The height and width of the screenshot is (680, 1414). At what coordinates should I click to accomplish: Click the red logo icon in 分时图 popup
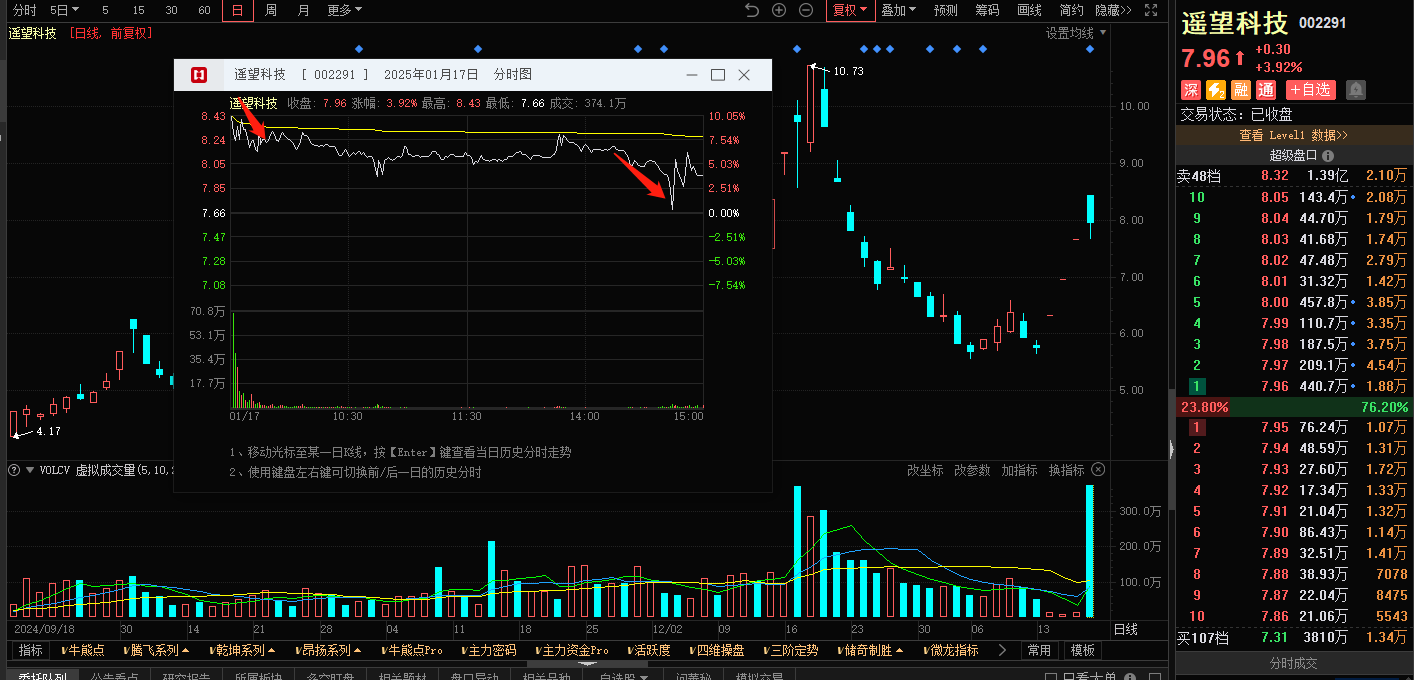(198, 75)
